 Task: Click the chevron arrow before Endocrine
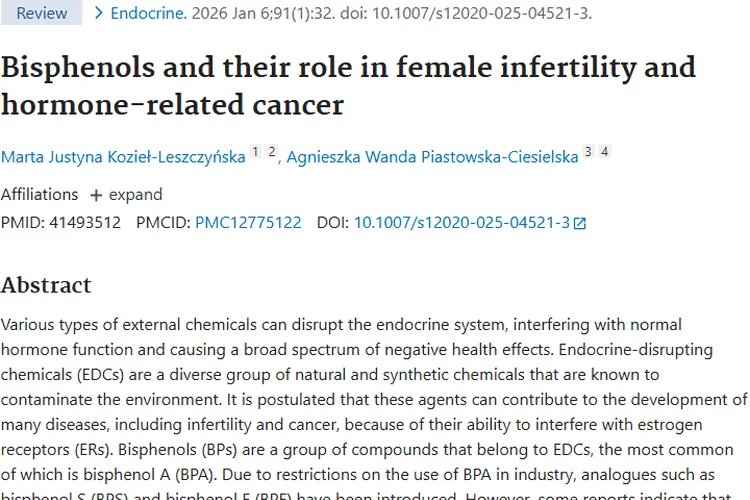tap(98, 13)
